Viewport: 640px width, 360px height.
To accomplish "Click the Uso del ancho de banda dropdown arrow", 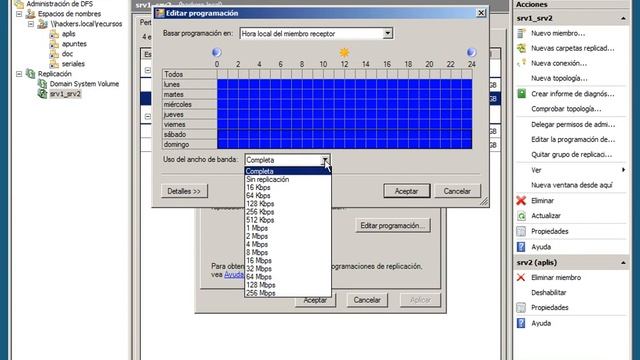I will pyautogui.click(x=325, y=160).
